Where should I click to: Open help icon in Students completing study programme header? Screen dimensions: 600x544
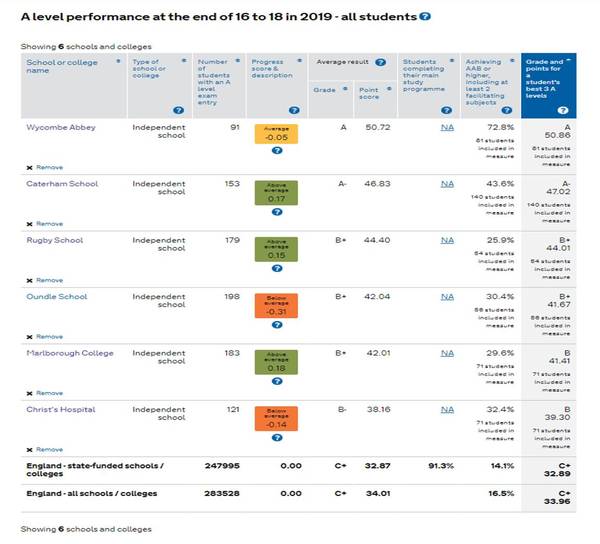pos(446,110)
